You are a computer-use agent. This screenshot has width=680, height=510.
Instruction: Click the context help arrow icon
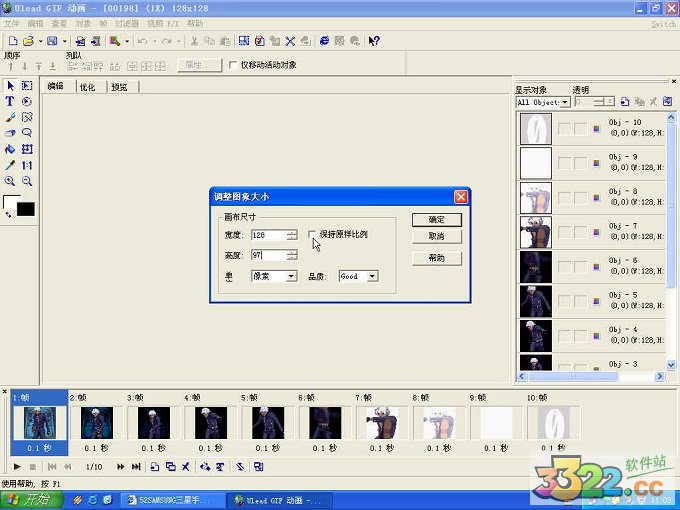[374, 41]
